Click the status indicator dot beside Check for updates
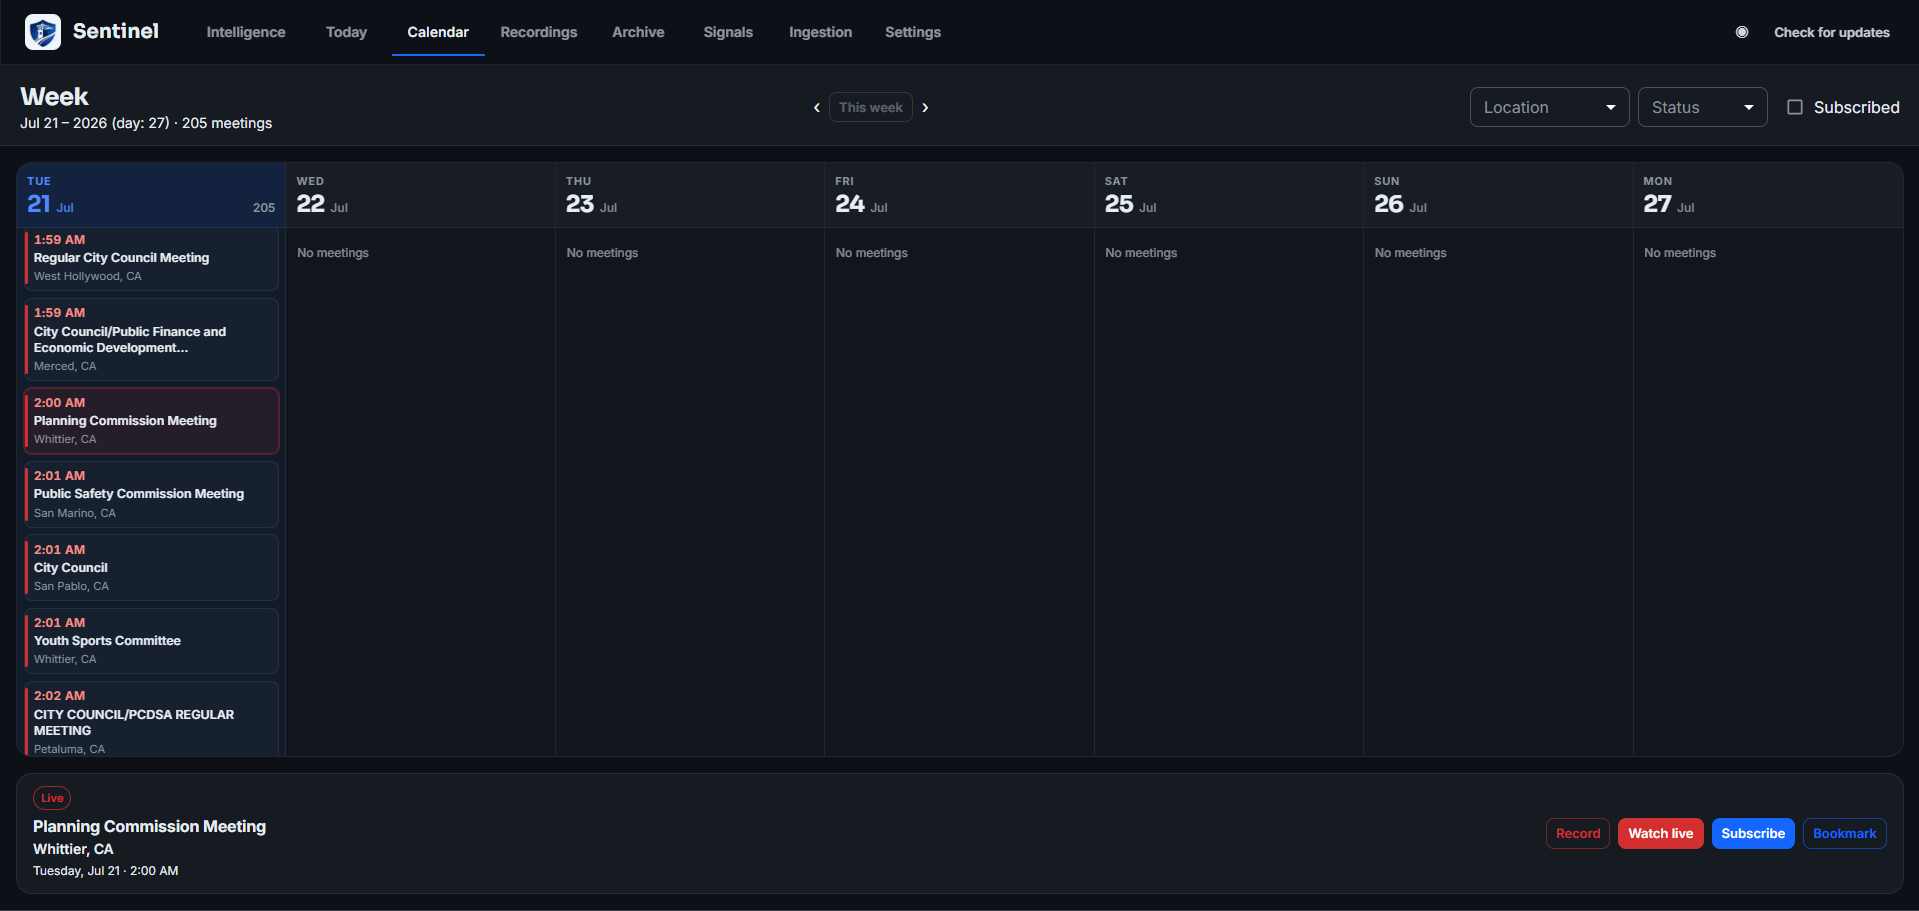The width and height of the screenshot is (1919, 911). pyautogui.click(x=1742, y=32)
